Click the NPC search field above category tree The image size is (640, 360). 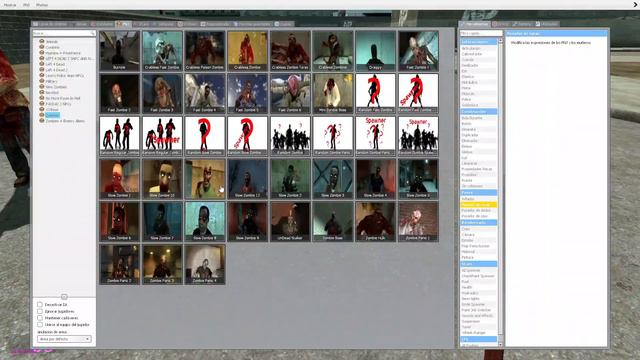tap(64, 33)
